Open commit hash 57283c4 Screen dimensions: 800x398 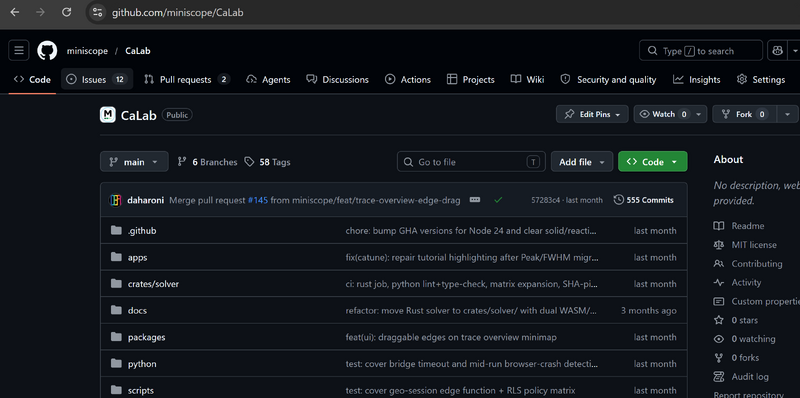coord(545,200)
